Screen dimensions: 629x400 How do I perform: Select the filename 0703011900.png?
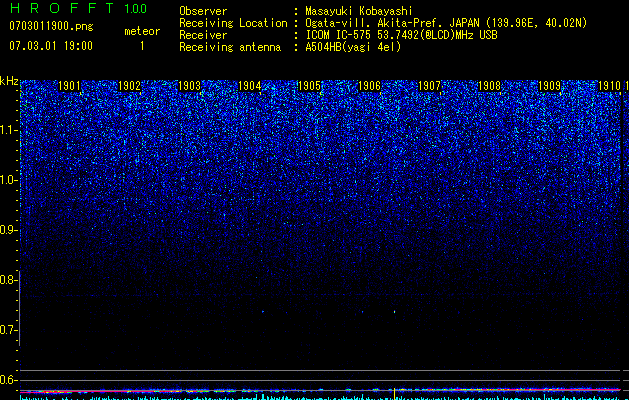pyautogui.click(x=51, y=27)
